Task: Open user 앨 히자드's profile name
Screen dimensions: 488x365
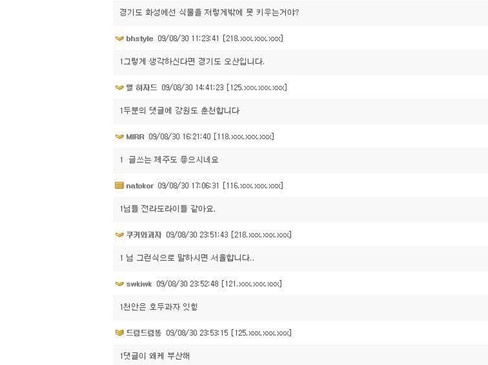Action: click(x=141, y=88)
